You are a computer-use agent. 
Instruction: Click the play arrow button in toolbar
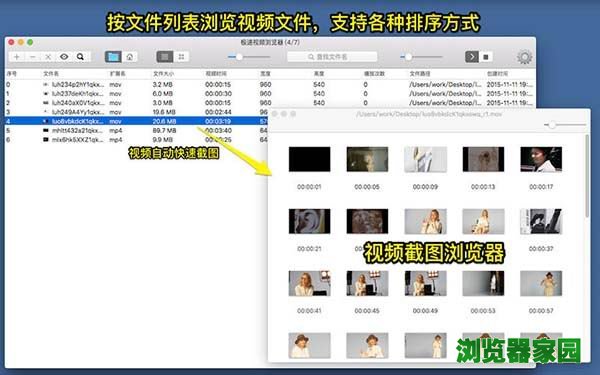472,57
